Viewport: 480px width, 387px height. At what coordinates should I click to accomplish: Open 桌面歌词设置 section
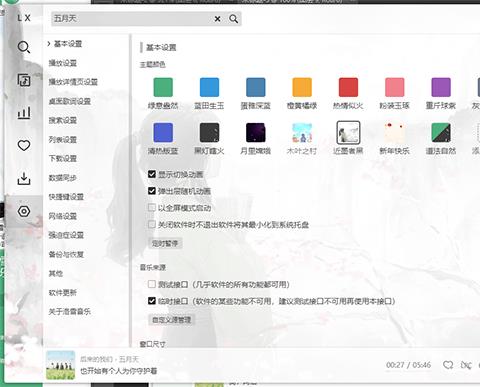pos(70,101)
